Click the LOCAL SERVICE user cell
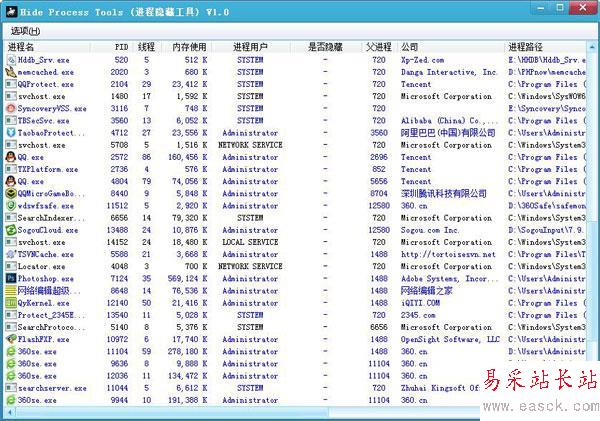Screen dimensions: 600x421 [250, 242]
